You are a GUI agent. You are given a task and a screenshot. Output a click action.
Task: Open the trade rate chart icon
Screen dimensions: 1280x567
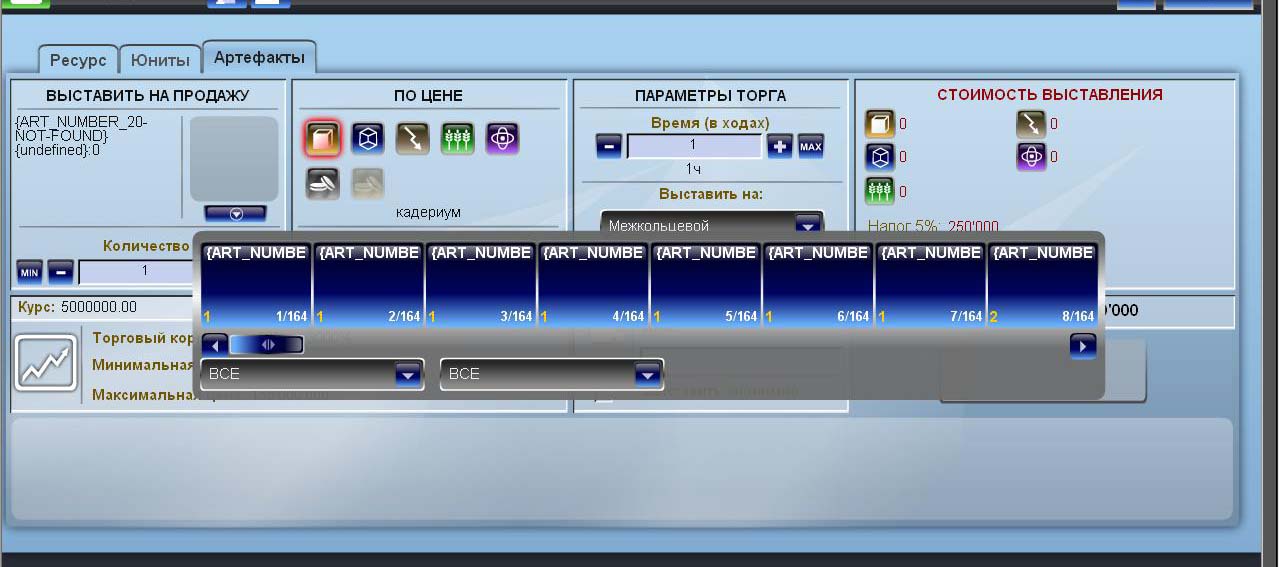tap(46, 362)
